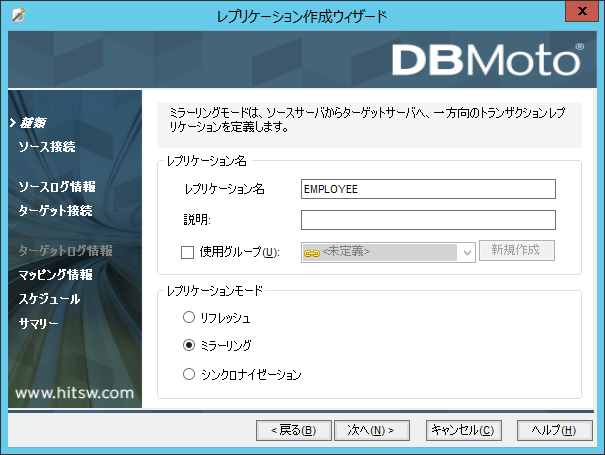The width and height of the screenshot is (605, 455).
Task: Click the 戻る(B) back button
Action: tap(294, 430)
